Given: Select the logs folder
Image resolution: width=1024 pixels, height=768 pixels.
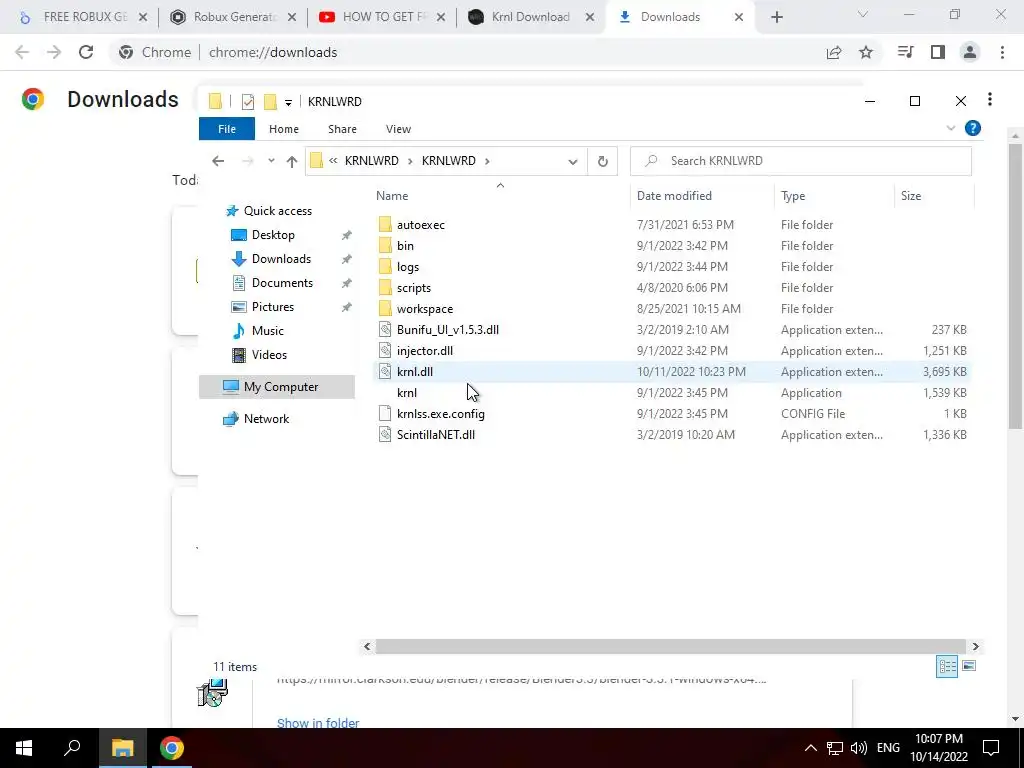Looking at the screenshot, I should (408, 266).
